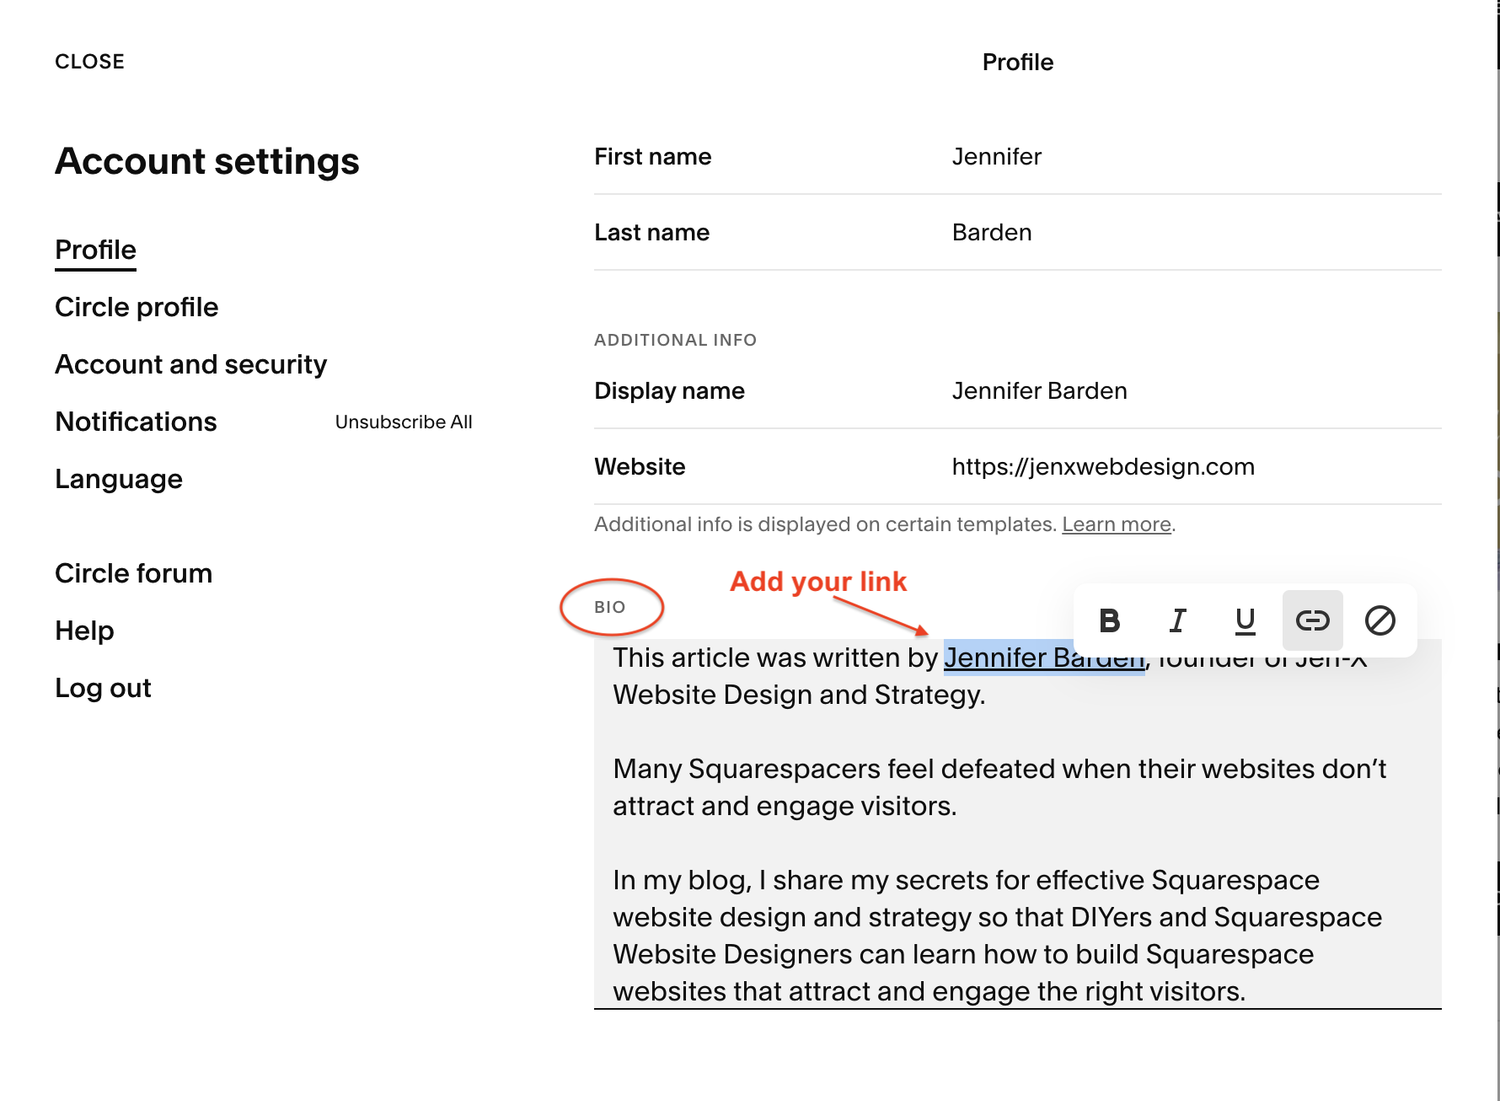This screenshot has height=1101, width=1500.
Task: Click the 'ADDITIONAL INFO' section label
Action: [x=675, y=340]
